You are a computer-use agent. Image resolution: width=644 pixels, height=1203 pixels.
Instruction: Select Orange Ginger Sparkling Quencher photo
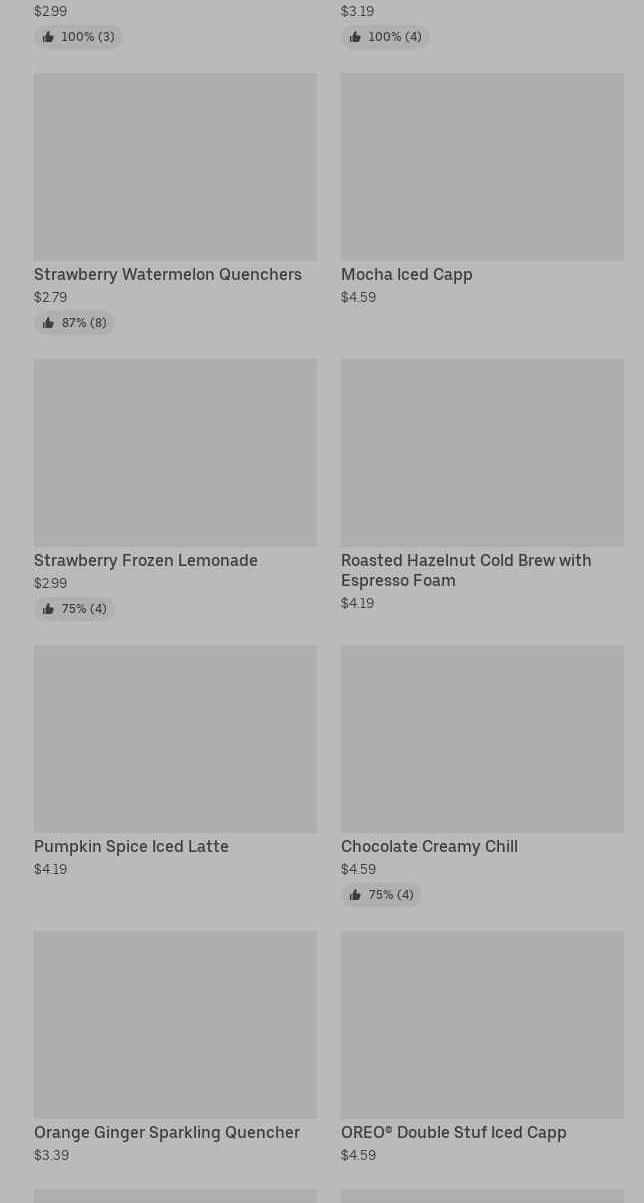[x=175, y=1024]
